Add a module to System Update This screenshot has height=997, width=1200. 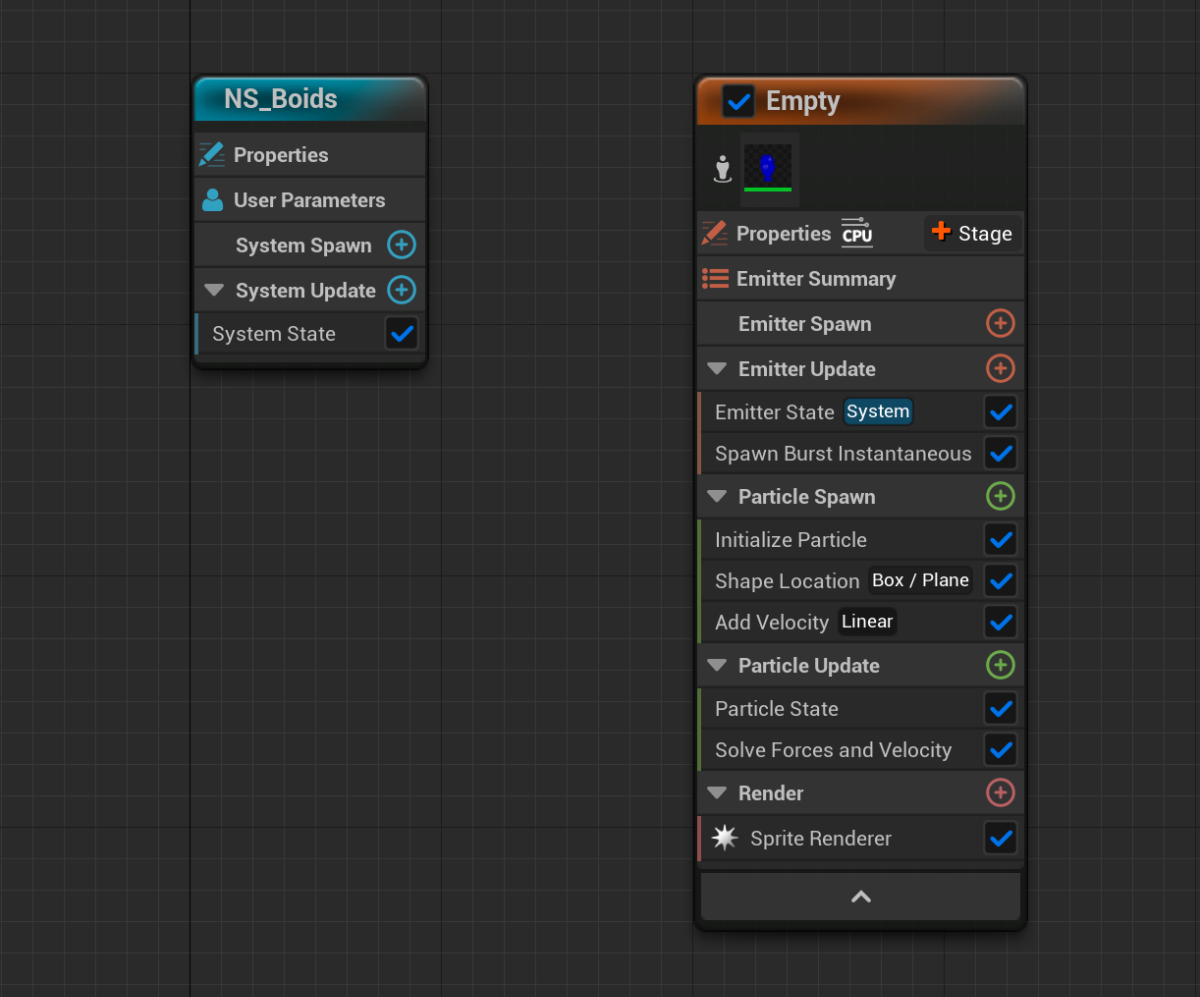coord(401,290)
